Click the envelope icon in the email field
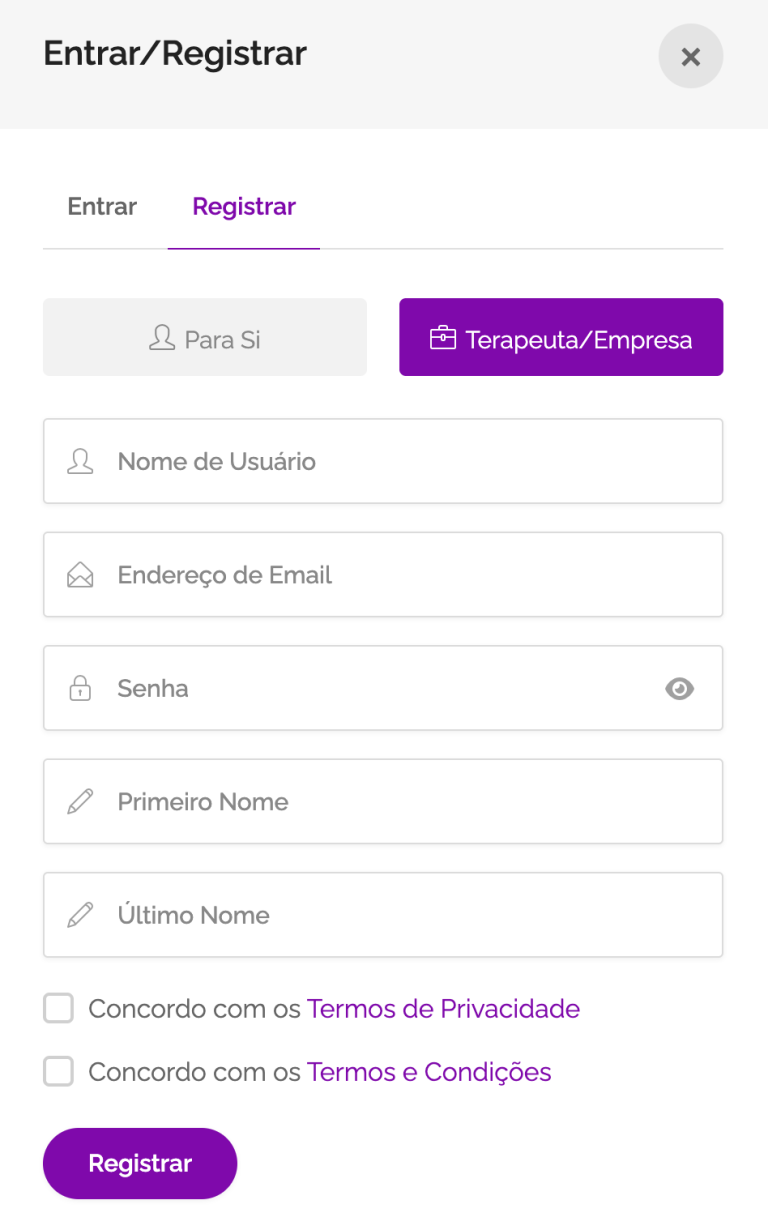768x1230 pixels. (x=80, y=575)
